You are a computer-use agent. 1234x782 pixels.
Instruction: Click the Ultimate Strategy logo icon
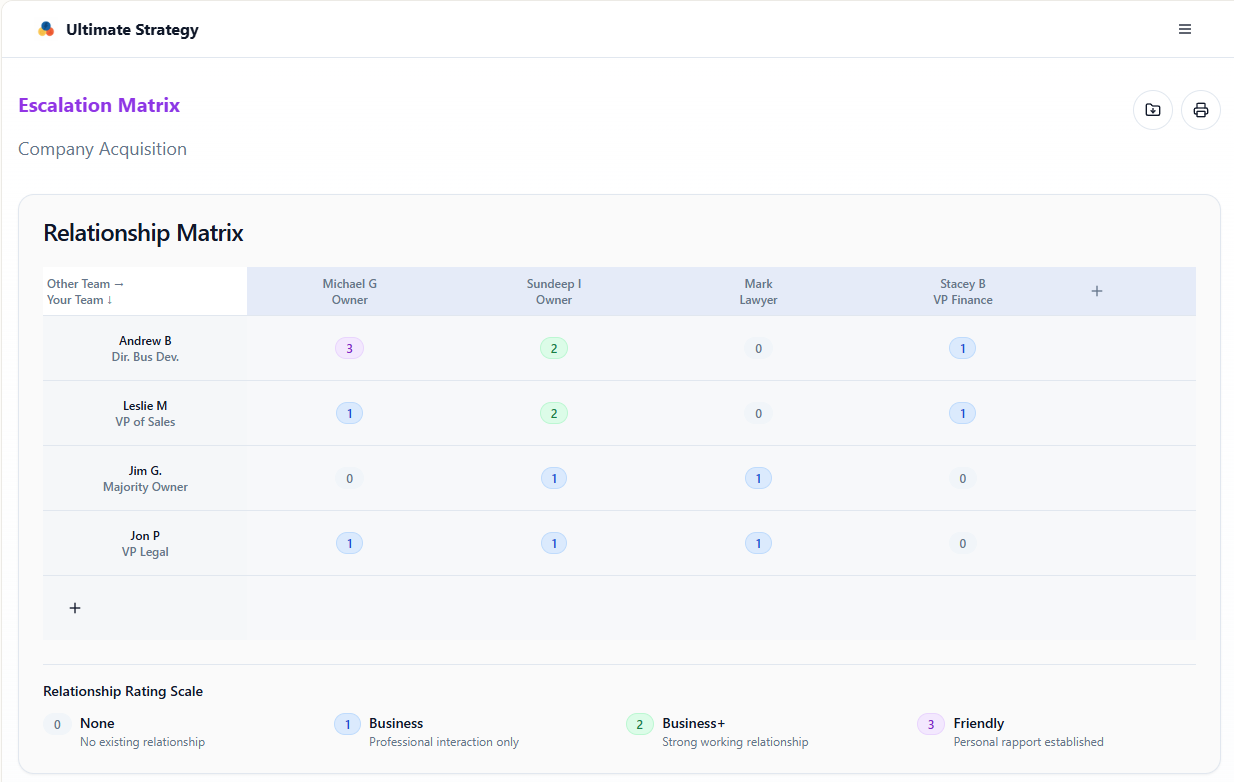coord(46,29)
